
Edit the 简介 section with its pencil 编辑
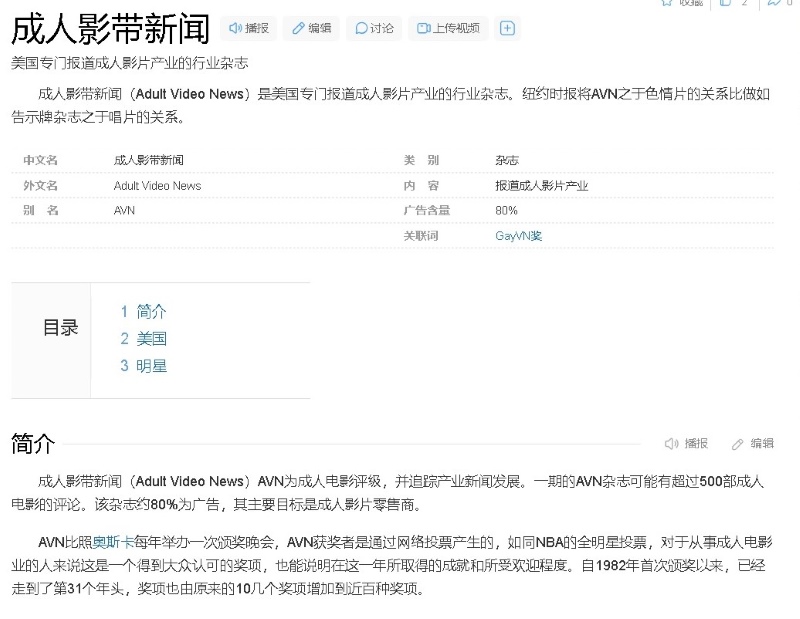[x=752, y=443]
